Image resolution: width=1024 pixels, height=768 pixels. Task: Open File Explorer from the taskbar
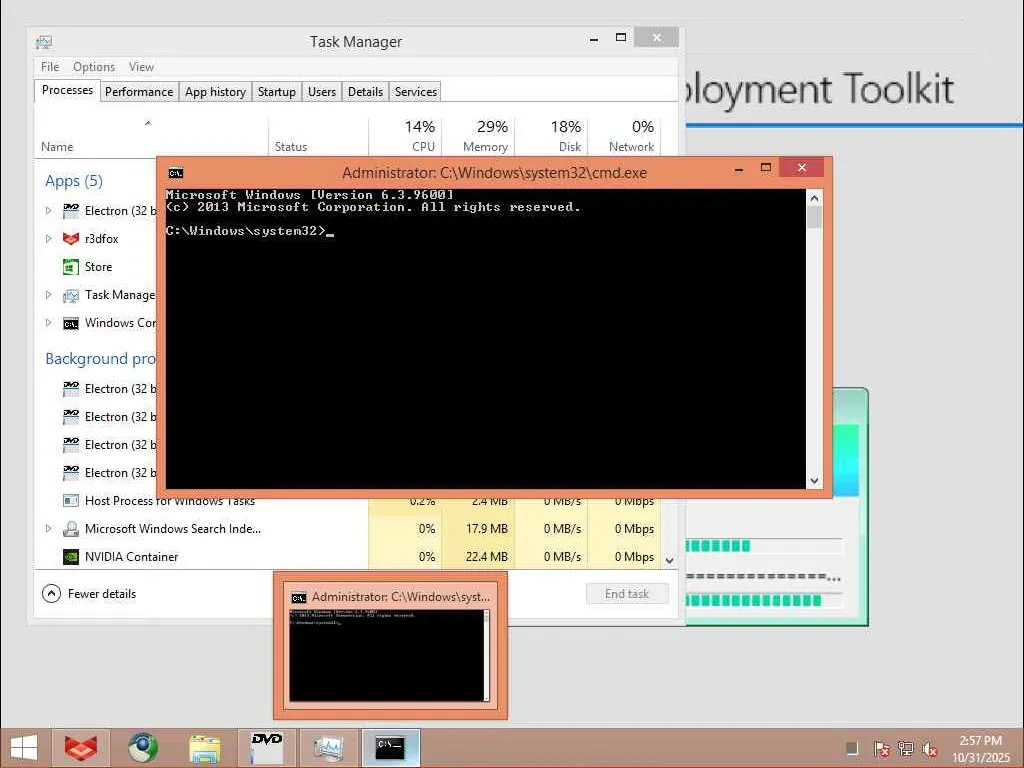204,748
